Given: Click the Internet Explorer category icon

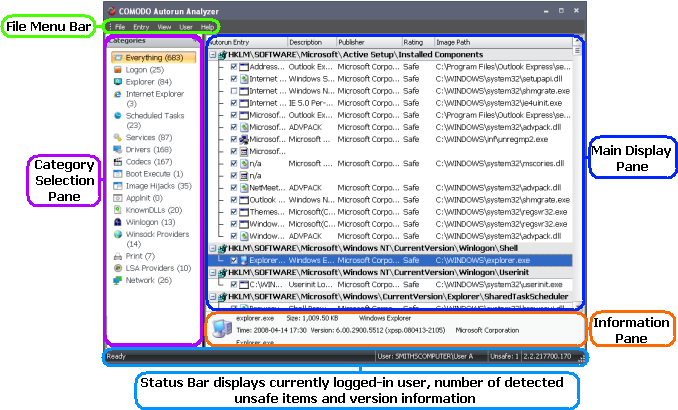Looking at the screenshot, I should pyautogui.click(x=118, y=94).
